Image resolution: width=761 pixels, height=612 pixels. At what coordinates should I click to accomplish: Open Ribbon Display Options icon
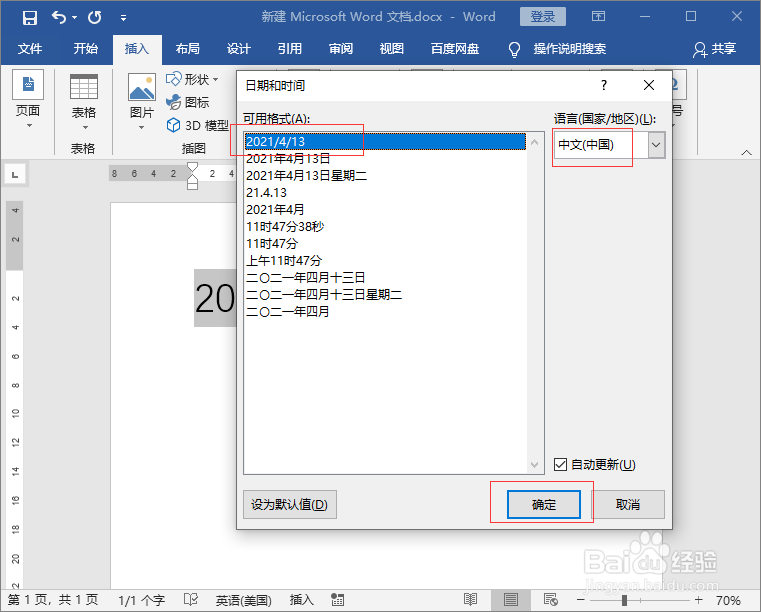click(x=598, y=17)
